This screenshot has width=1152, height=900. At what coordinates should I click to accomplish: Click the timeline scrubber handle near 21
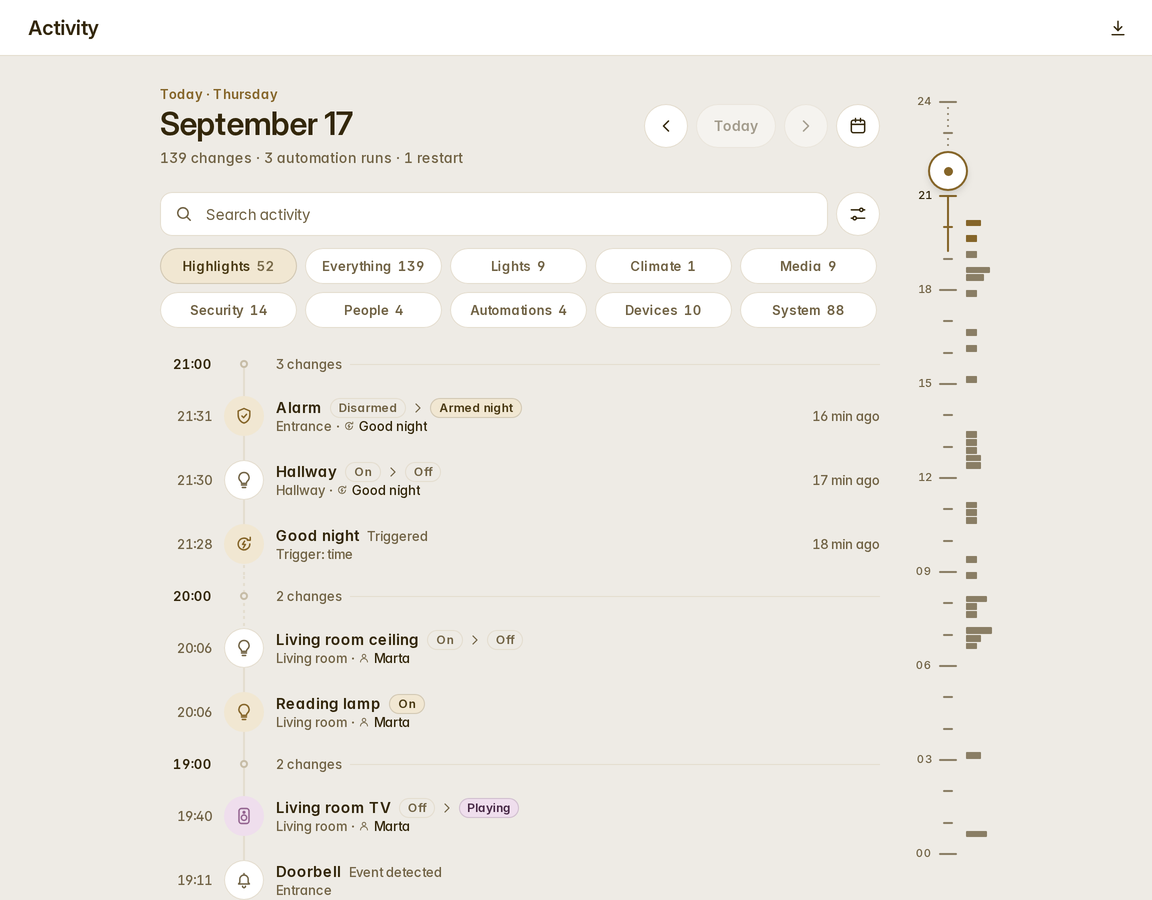948,171
